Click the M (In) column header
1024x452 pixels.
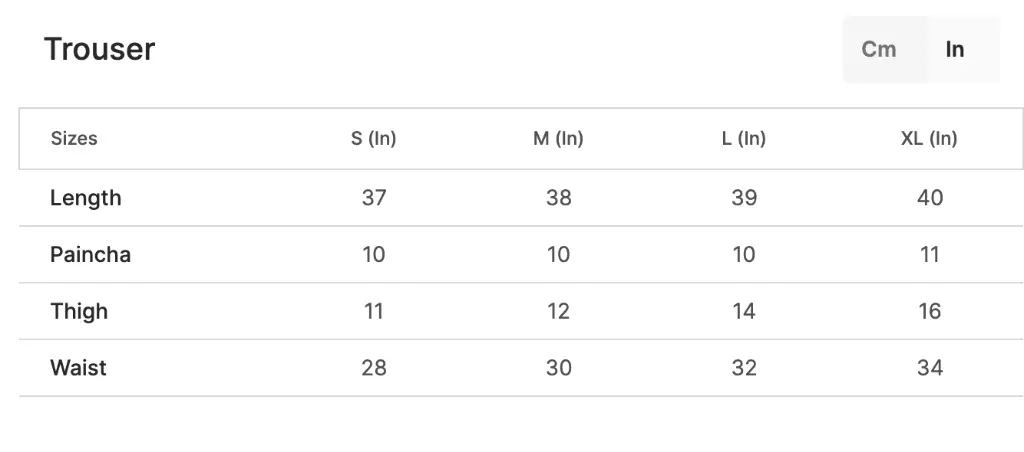pyautogui.click(x=558, y=138)
